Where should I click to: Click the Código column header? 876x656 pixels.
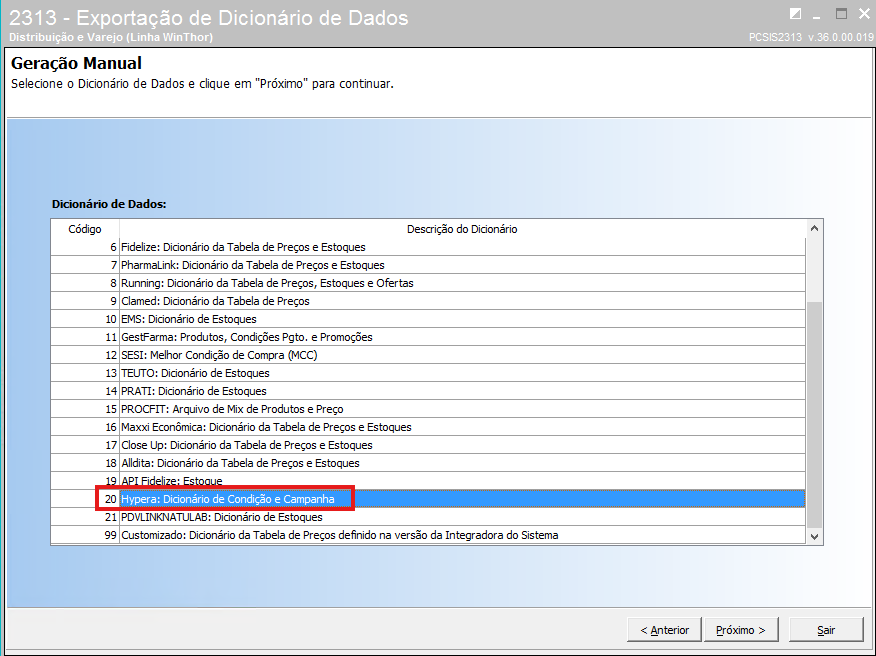click(x=85, y=229)
